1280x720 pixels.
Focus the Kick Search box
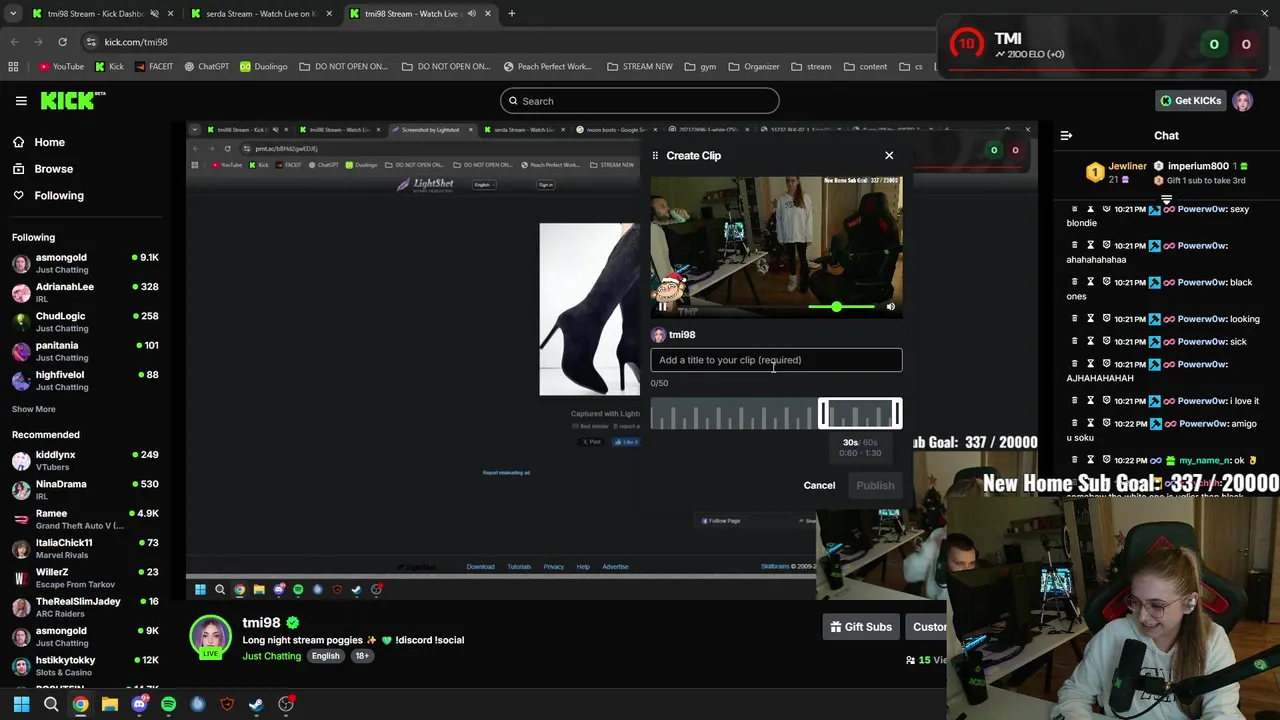640,101
